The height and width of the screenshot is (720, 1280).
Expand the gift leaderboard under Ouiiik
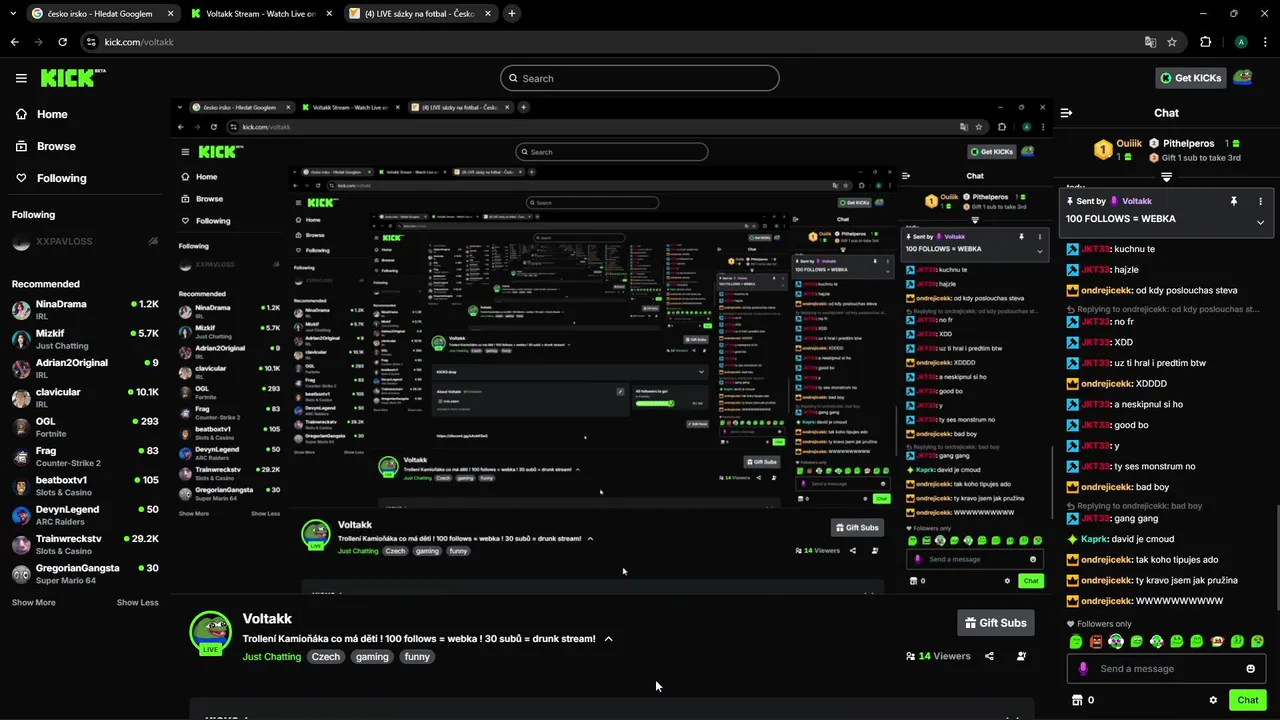point(1166,177)
